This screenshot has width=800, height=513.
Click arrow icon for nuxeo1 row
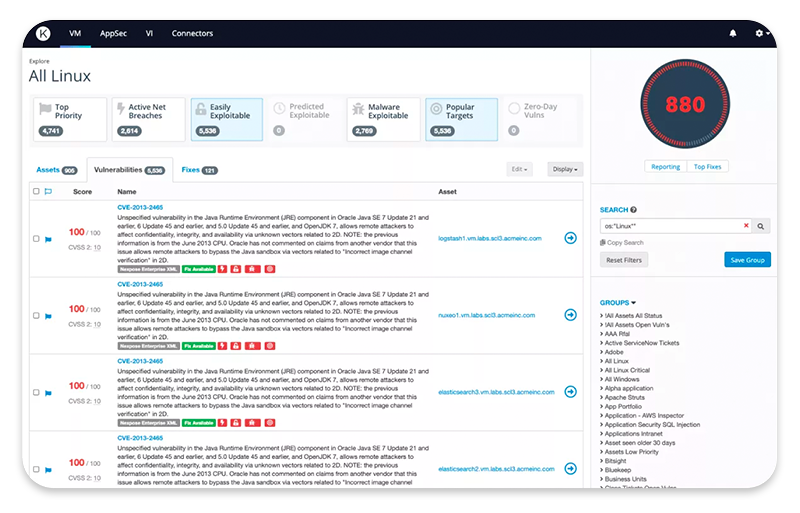click(x=570, y=315)
